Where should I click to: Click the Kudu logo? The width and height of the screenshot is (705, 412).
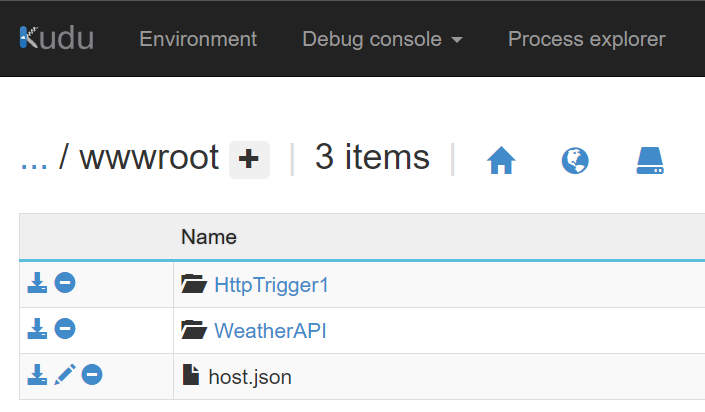pos(56,39)
